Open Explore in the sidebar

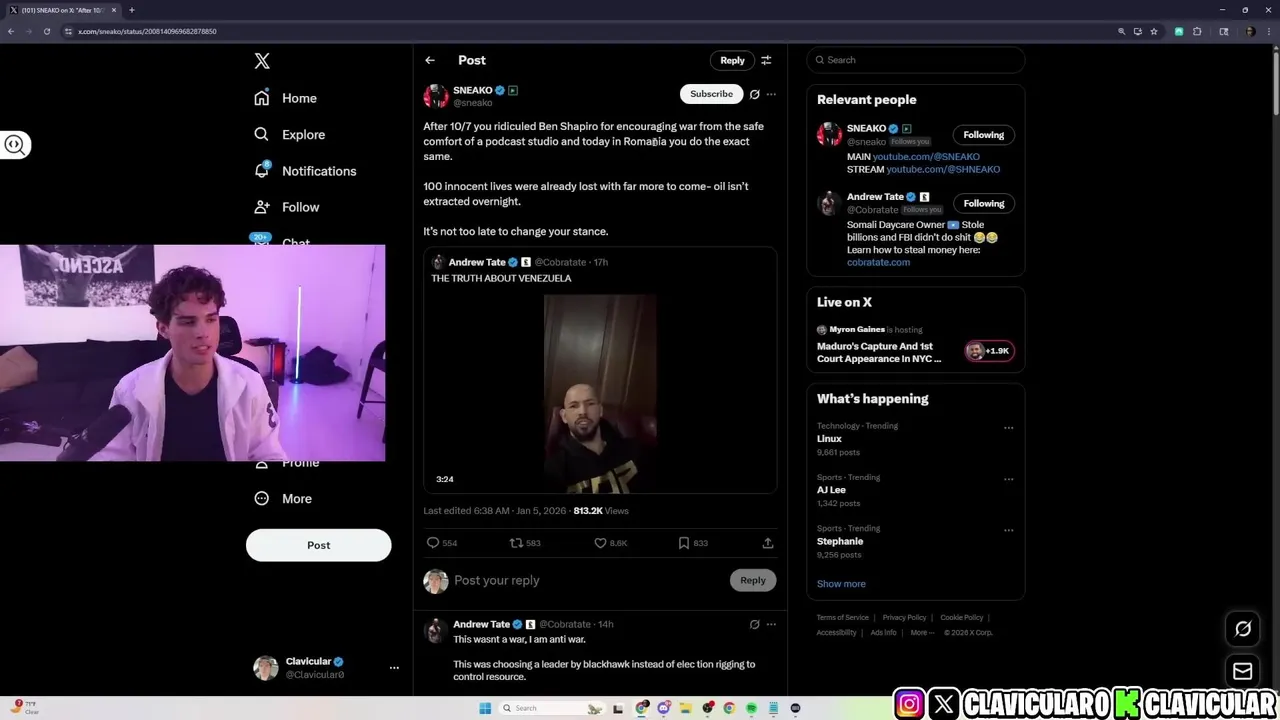(289, 134)
